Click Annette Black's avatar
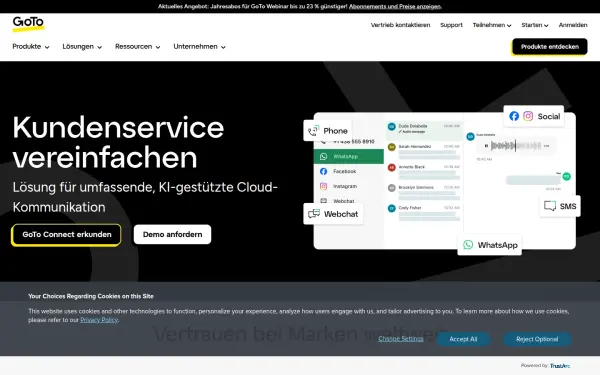Image resolution: width=600 pixels, height=375 pixels. coord(391,168)
